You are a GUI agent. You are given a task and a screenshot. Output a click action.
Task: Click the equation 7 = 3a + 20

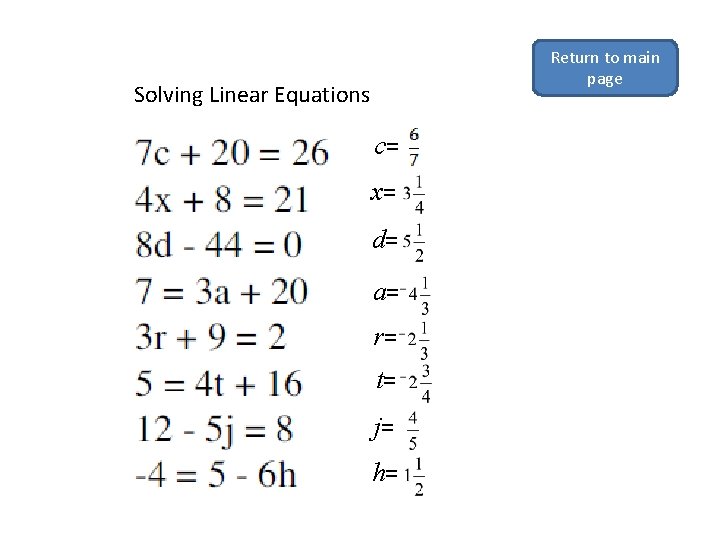click(221, 291)
